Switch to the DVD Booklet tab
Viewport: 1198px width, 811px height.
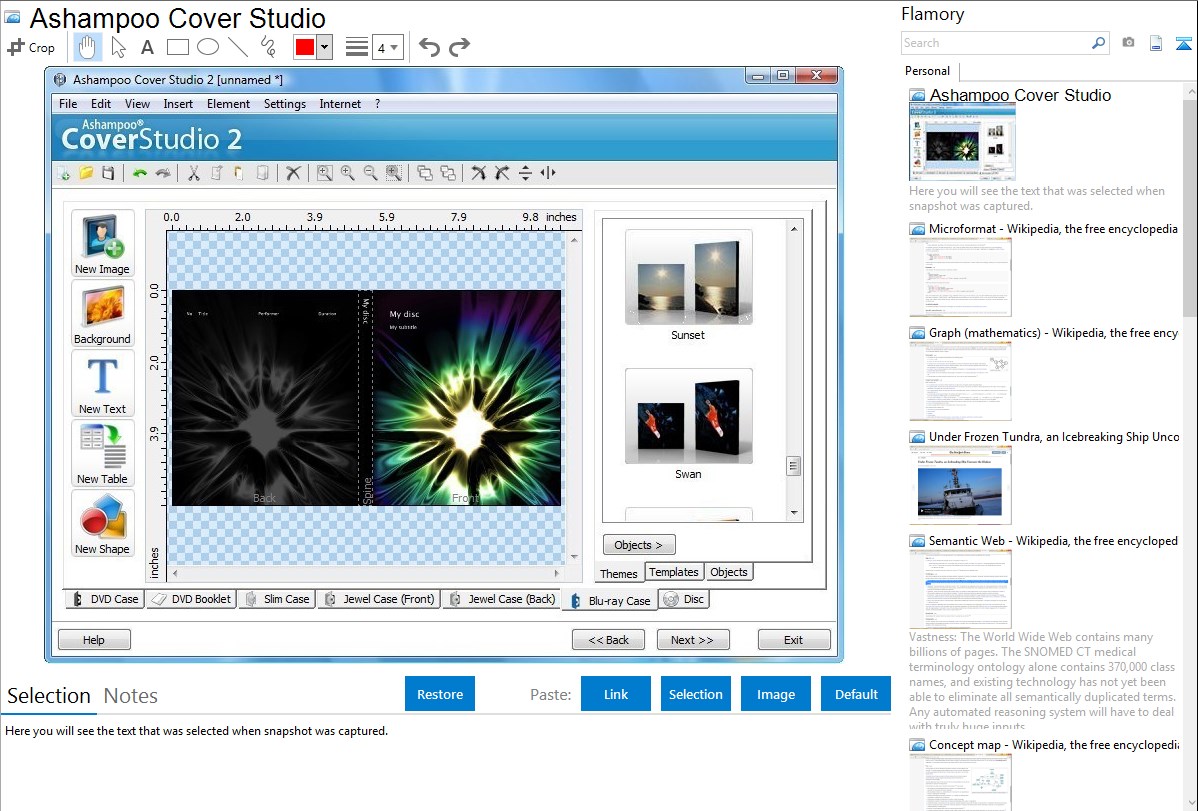point(193,599)
